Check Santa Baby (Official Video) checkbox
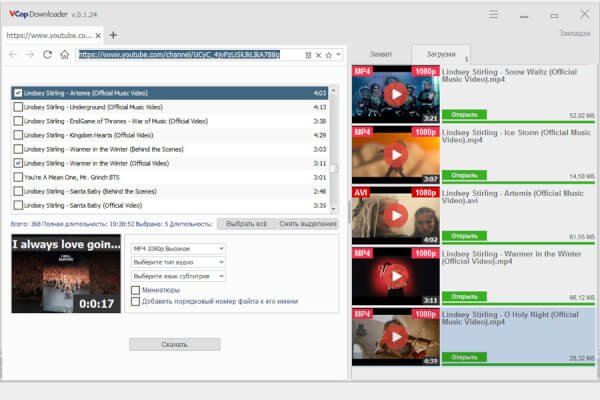This screenshot has height=400, width=600. (18, 205)
